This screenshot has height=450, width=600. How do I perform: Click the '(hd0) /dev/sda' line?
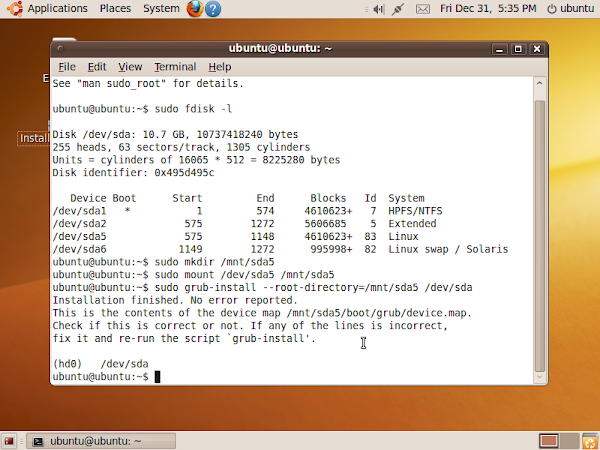point(100,364)
